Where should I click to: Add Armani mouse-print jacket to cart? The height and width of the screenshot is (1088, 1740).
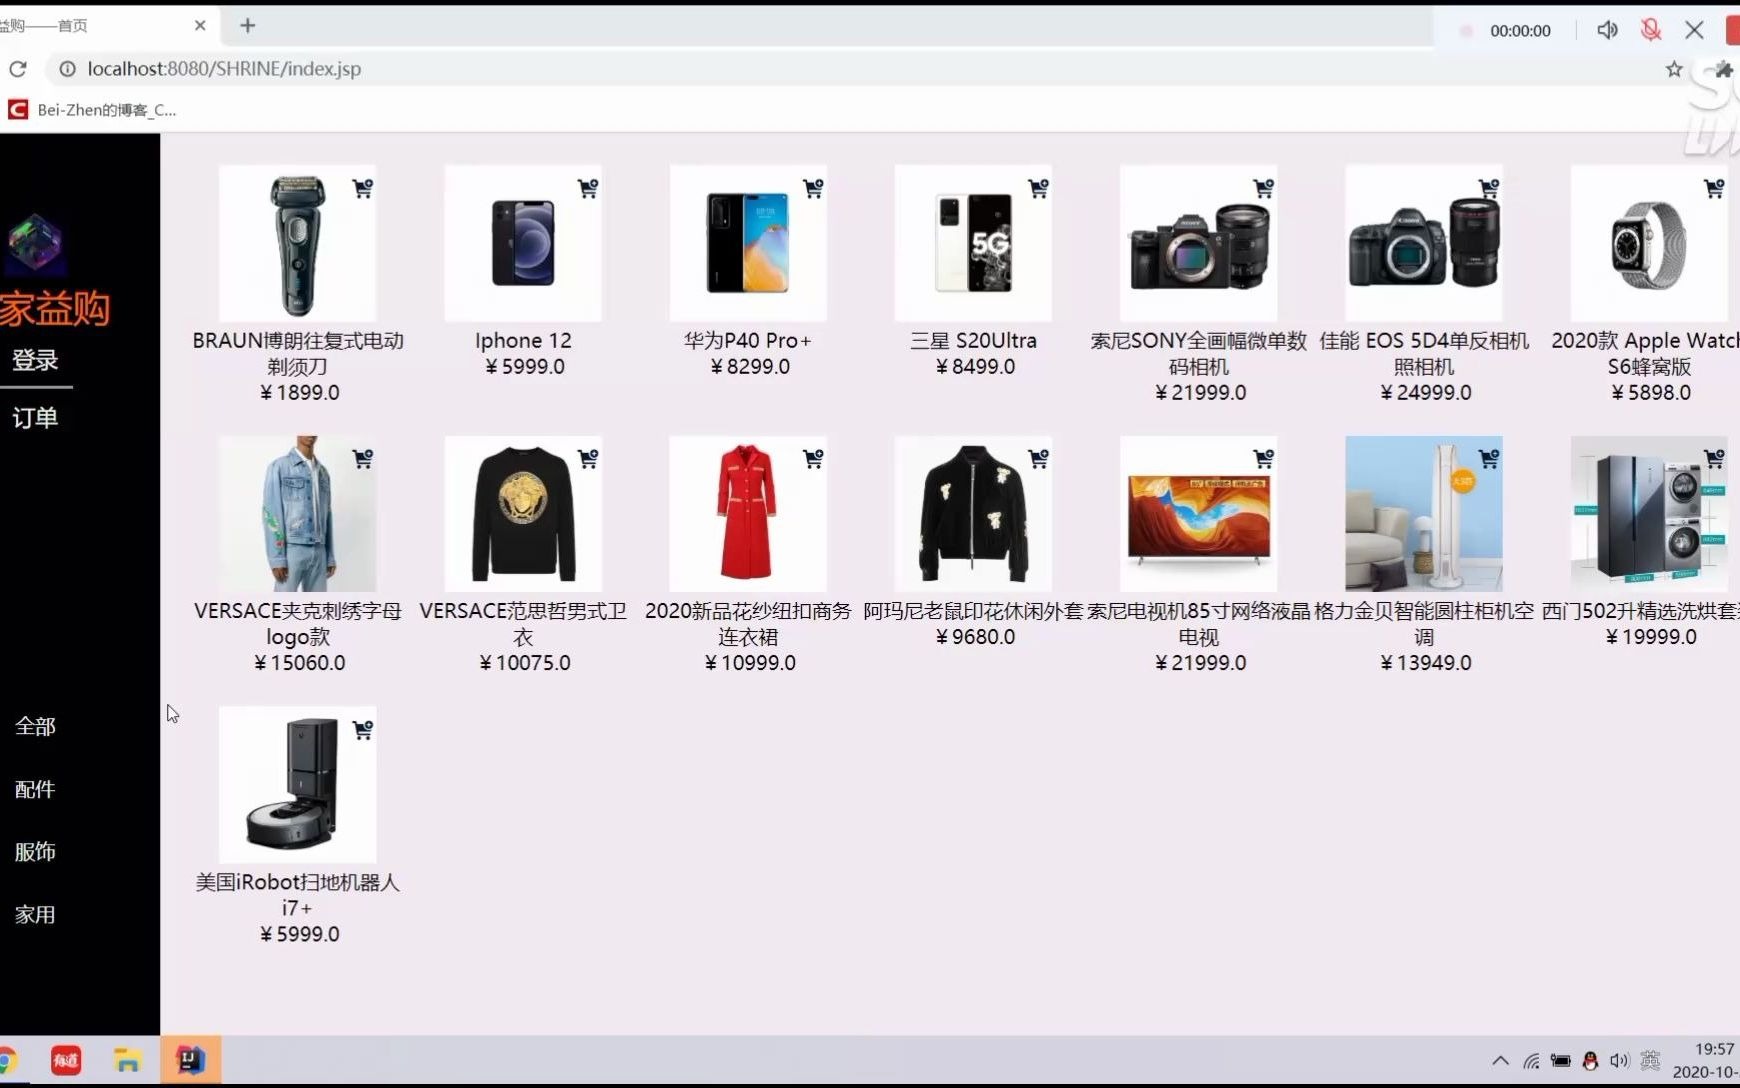click(x=1039, y=459)
